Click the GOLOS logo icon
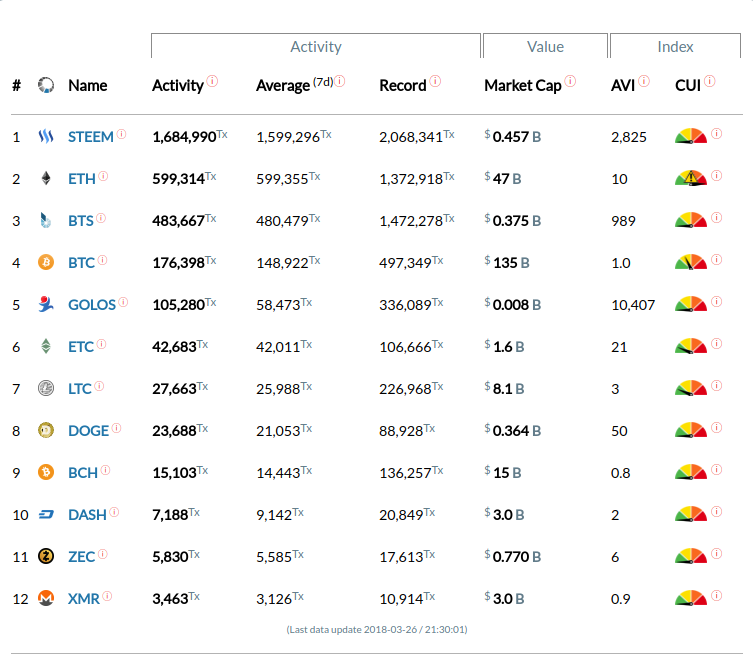 [x=46, y=304]
